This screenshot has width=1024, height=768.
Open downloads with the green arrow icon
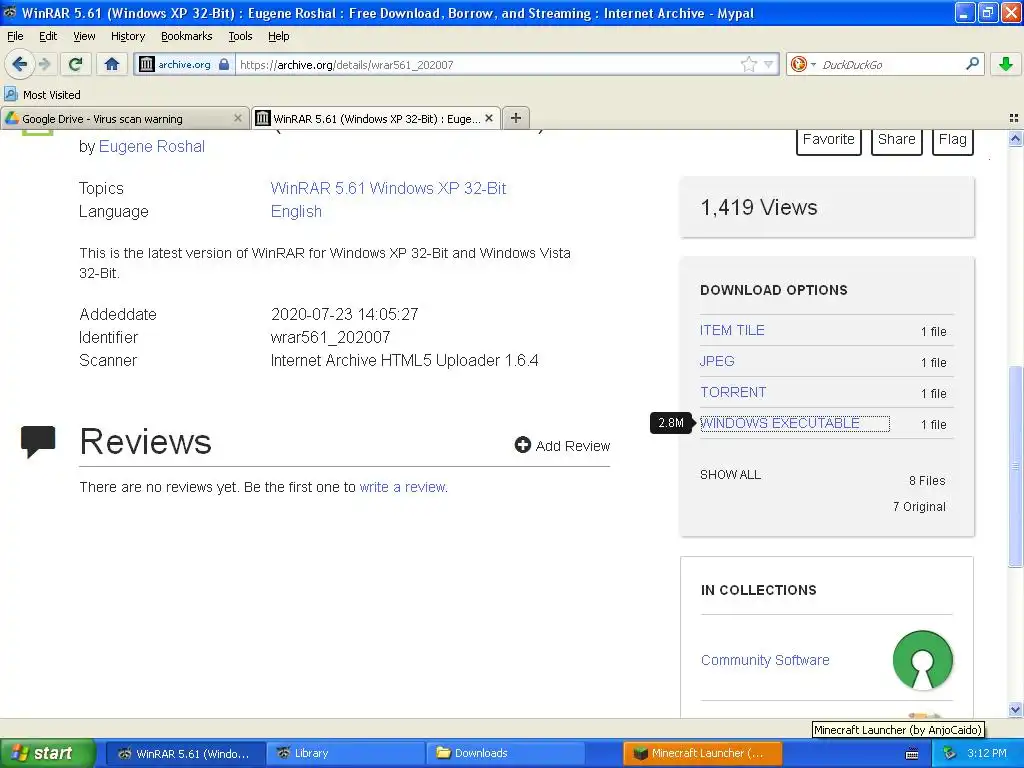point(1006,64)
